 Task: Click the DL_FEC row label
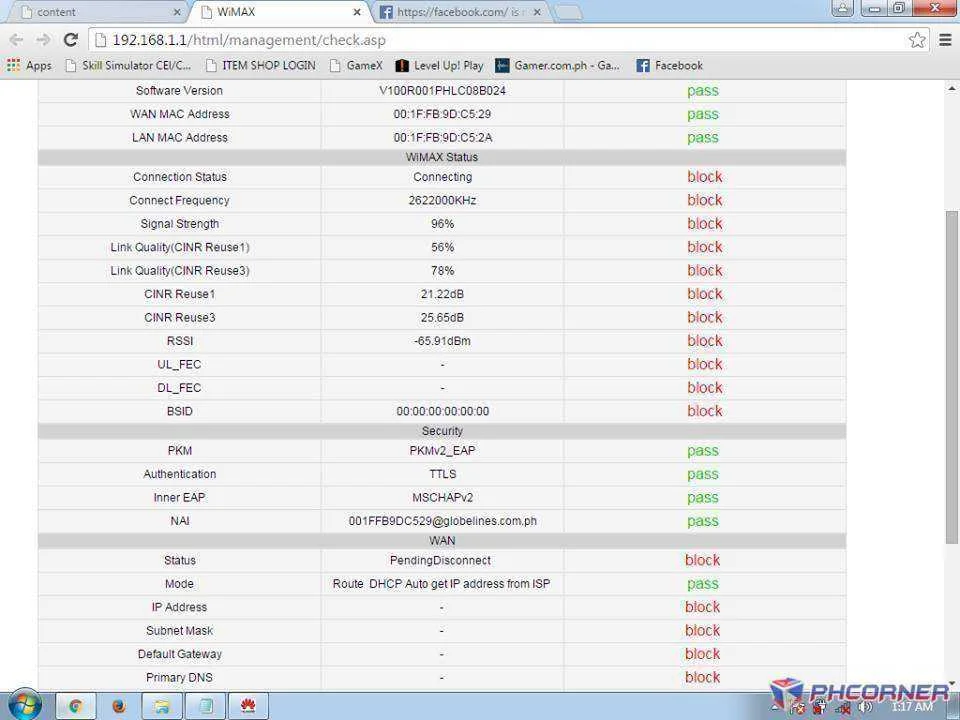point(179,388)
